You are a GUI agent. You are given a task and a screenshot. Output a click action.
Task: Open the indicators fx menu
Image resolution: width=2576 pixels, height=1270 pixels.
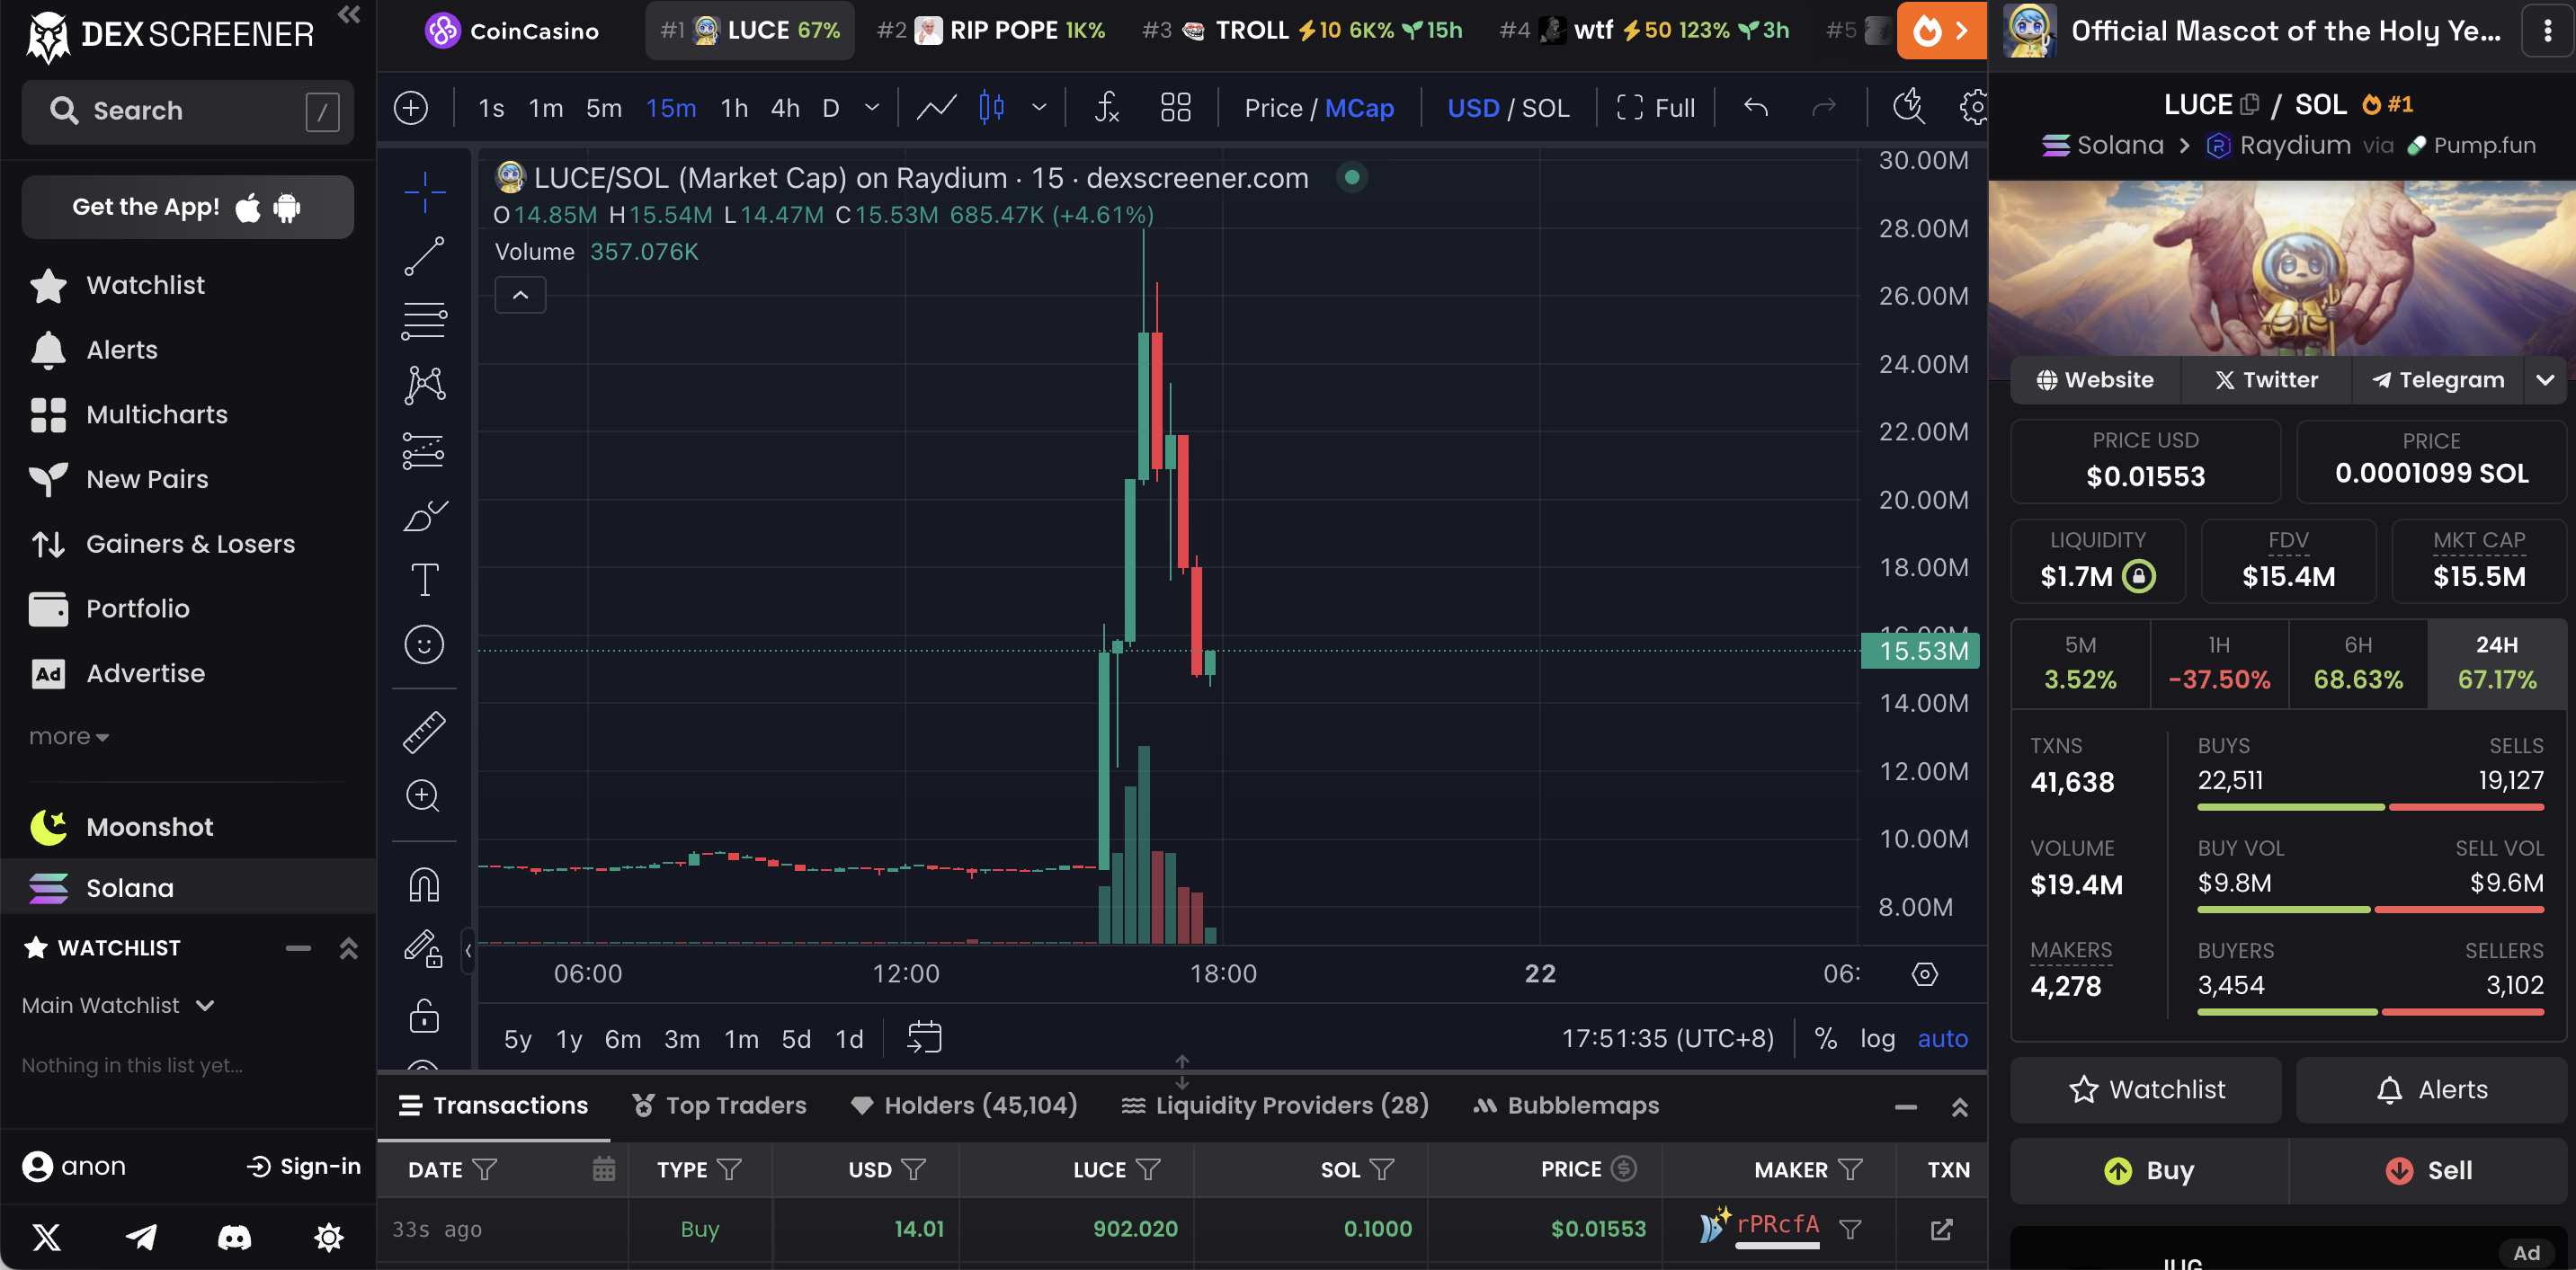click(1107, 108)
